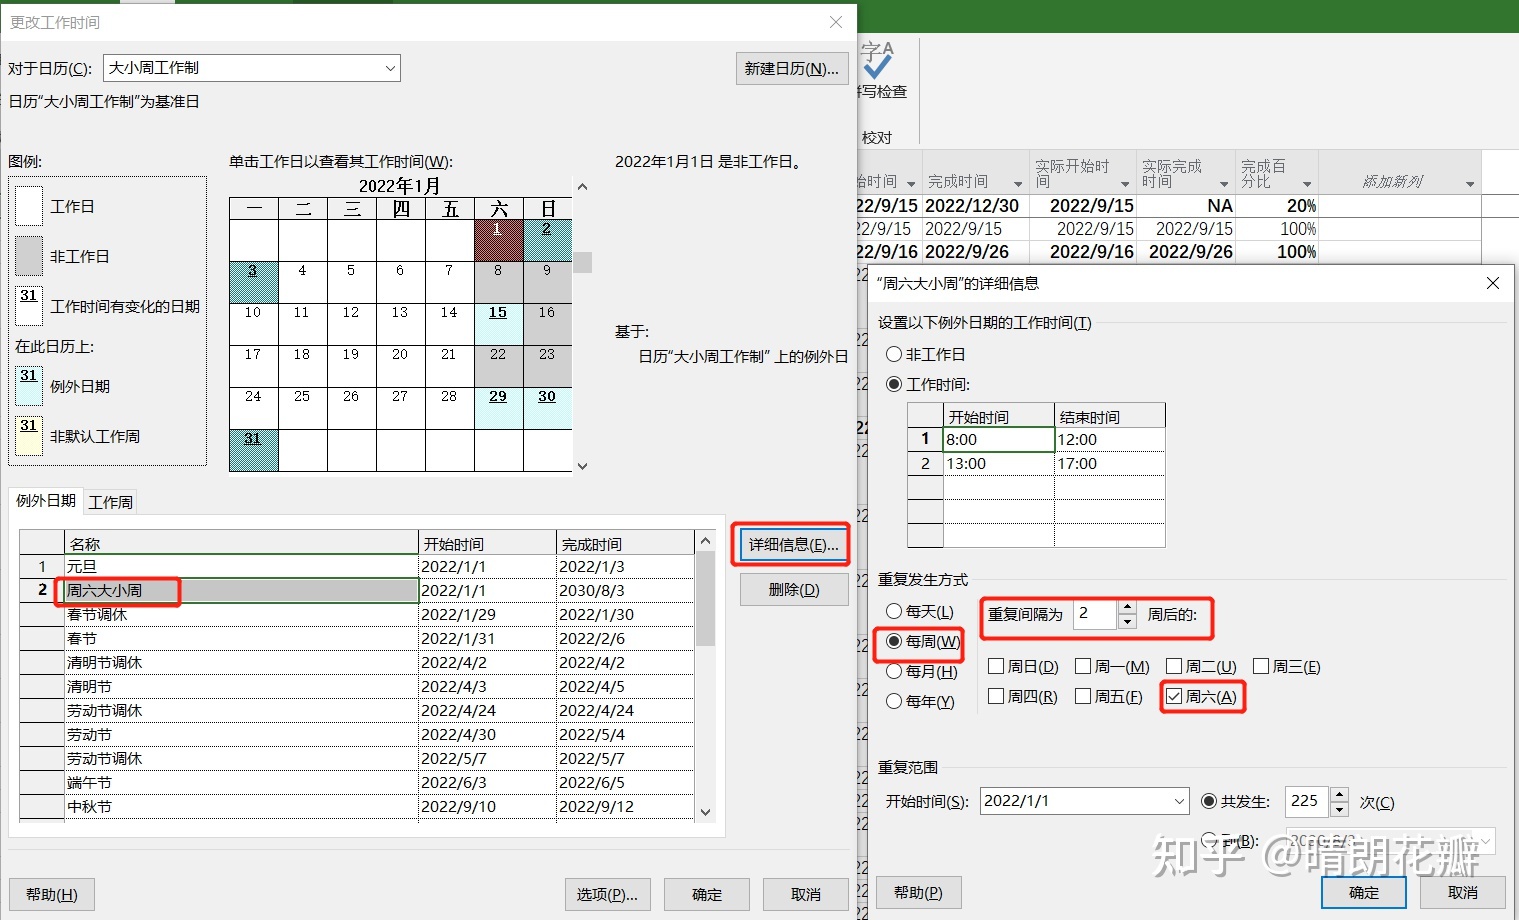
Task: Close the 周六大小周 details dialog
Action: pos(1493,283)
